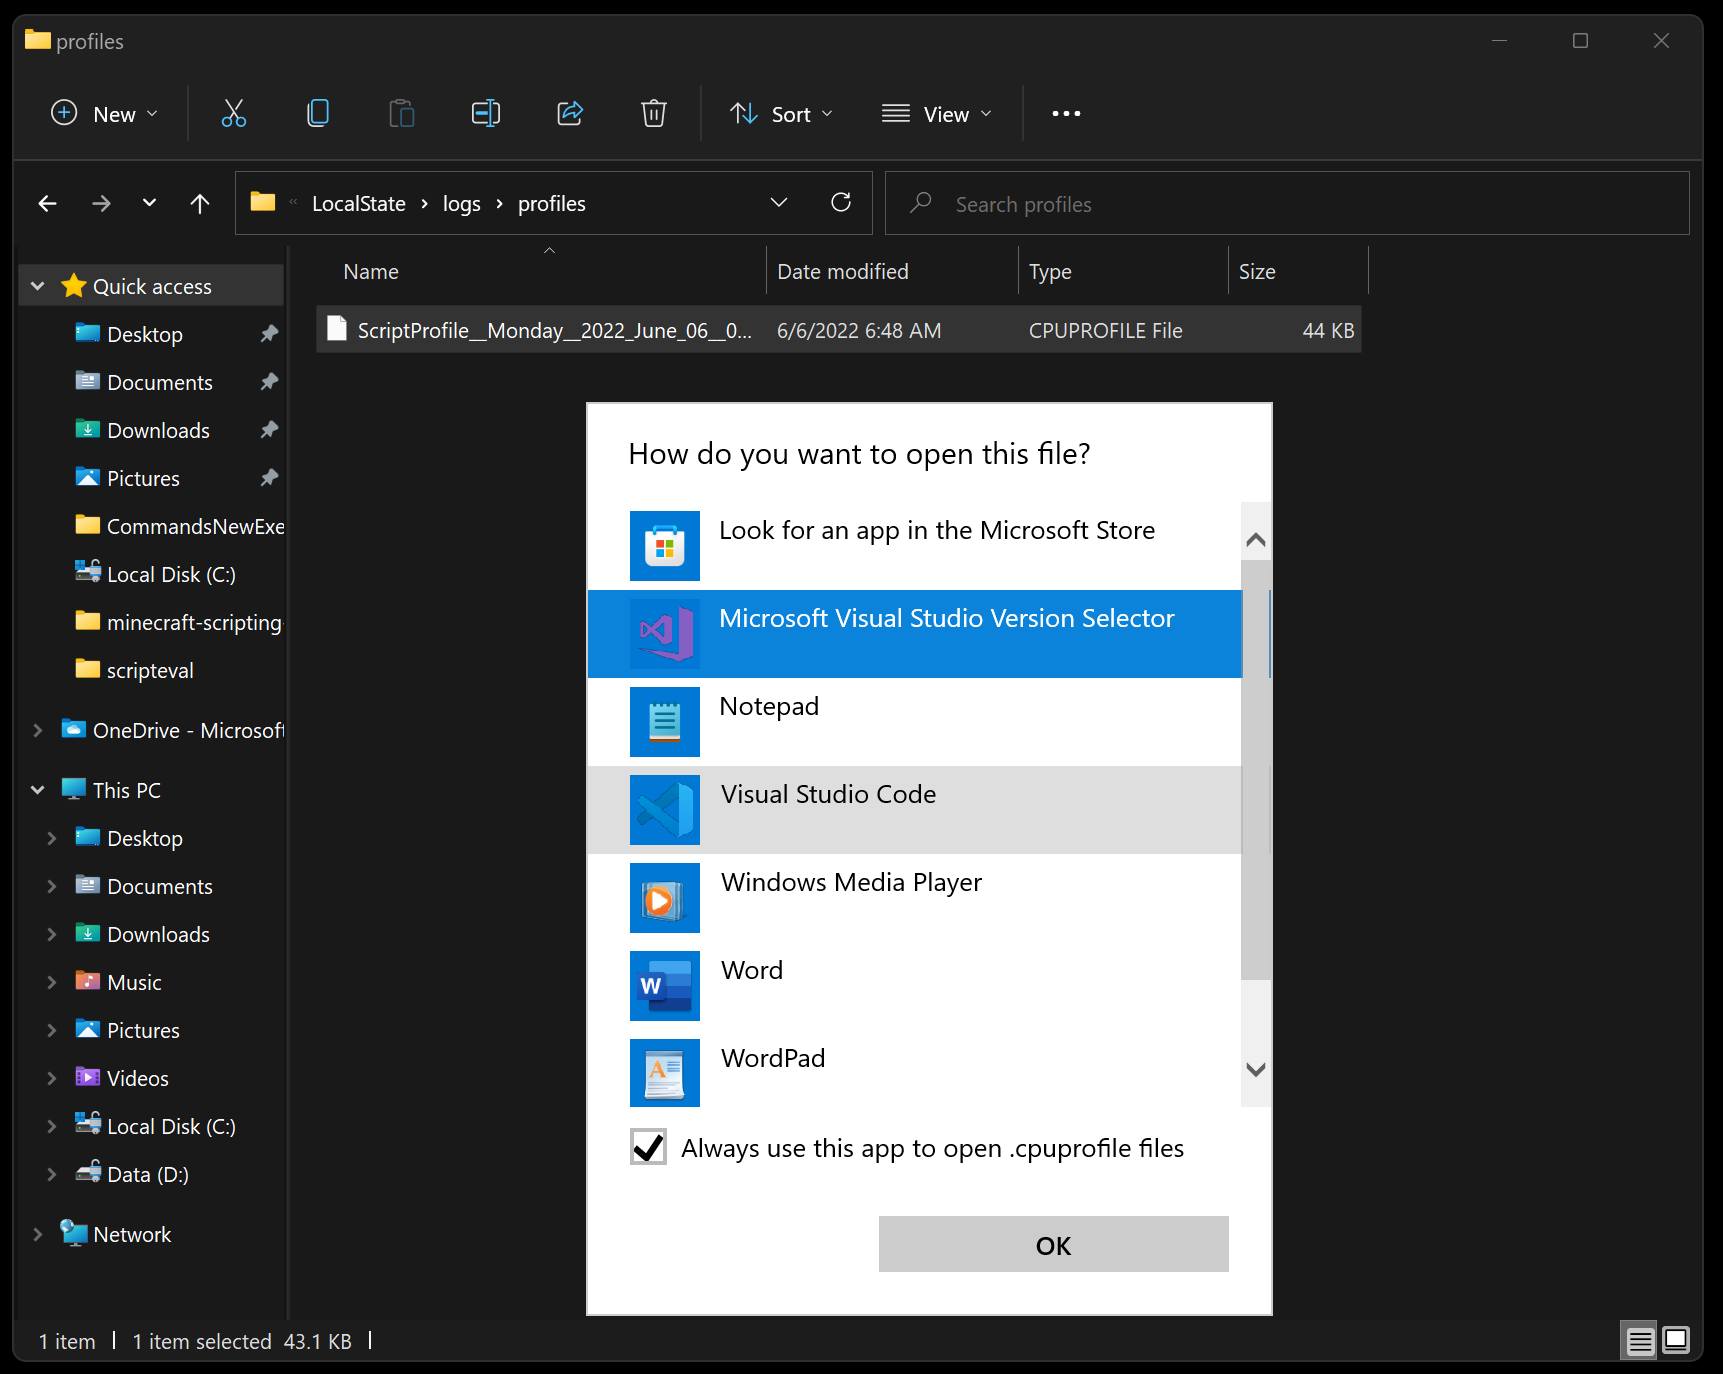The height and width of the screenshot is (1374, 1723).
Task: Select the Notepad app icon in the dialog
Action: (664, 722)
